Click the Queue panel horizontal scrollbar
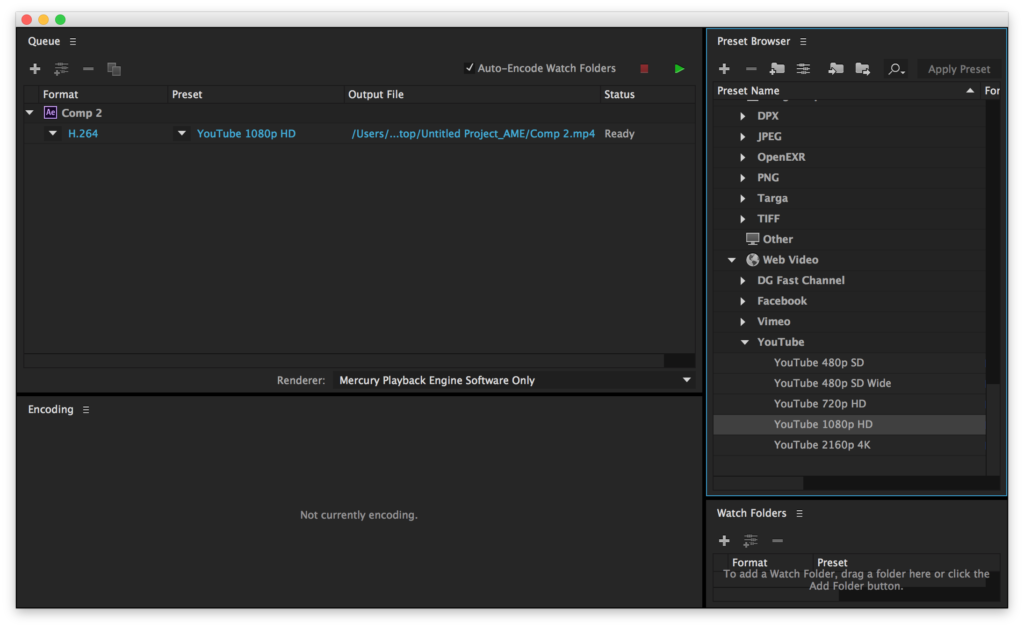 coord(344,361)
